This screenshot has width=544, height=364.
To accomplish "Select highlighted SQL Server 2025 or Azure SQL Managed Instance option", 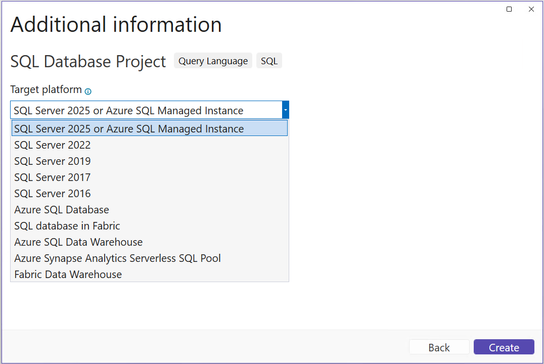I will [150, 128].
